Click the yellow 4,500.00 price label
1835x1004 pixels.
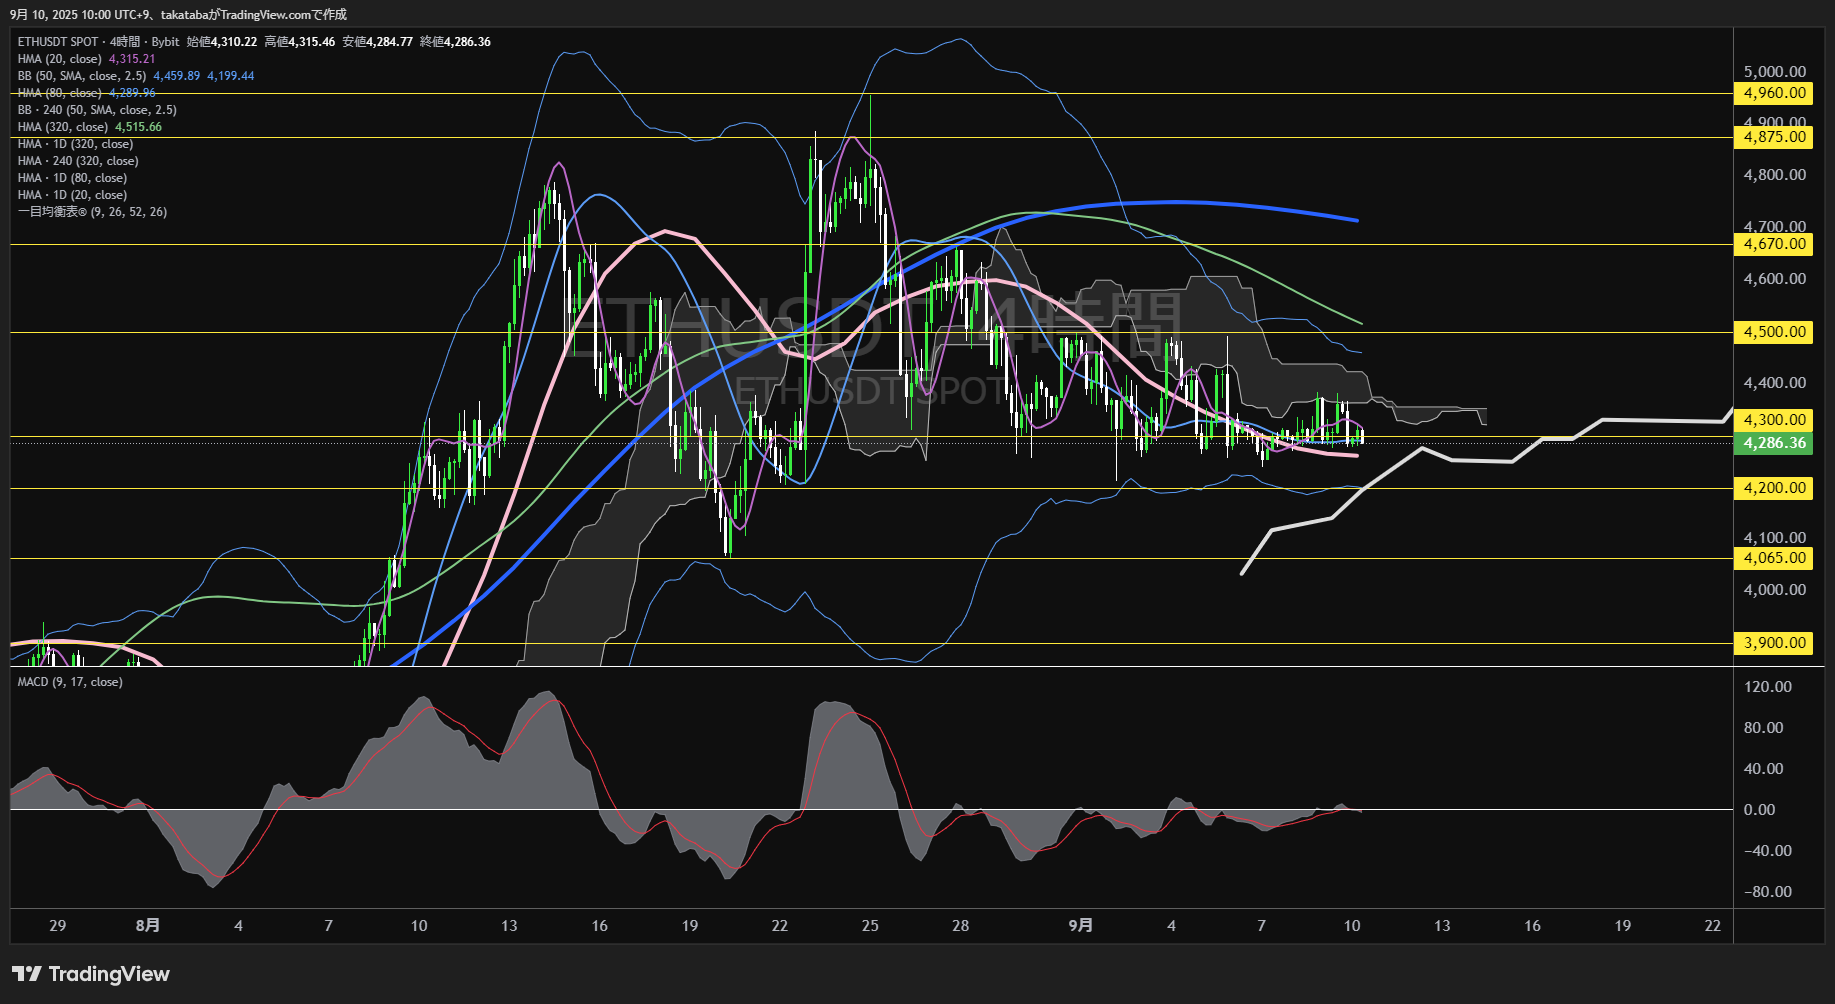[x=1774, y=332]
